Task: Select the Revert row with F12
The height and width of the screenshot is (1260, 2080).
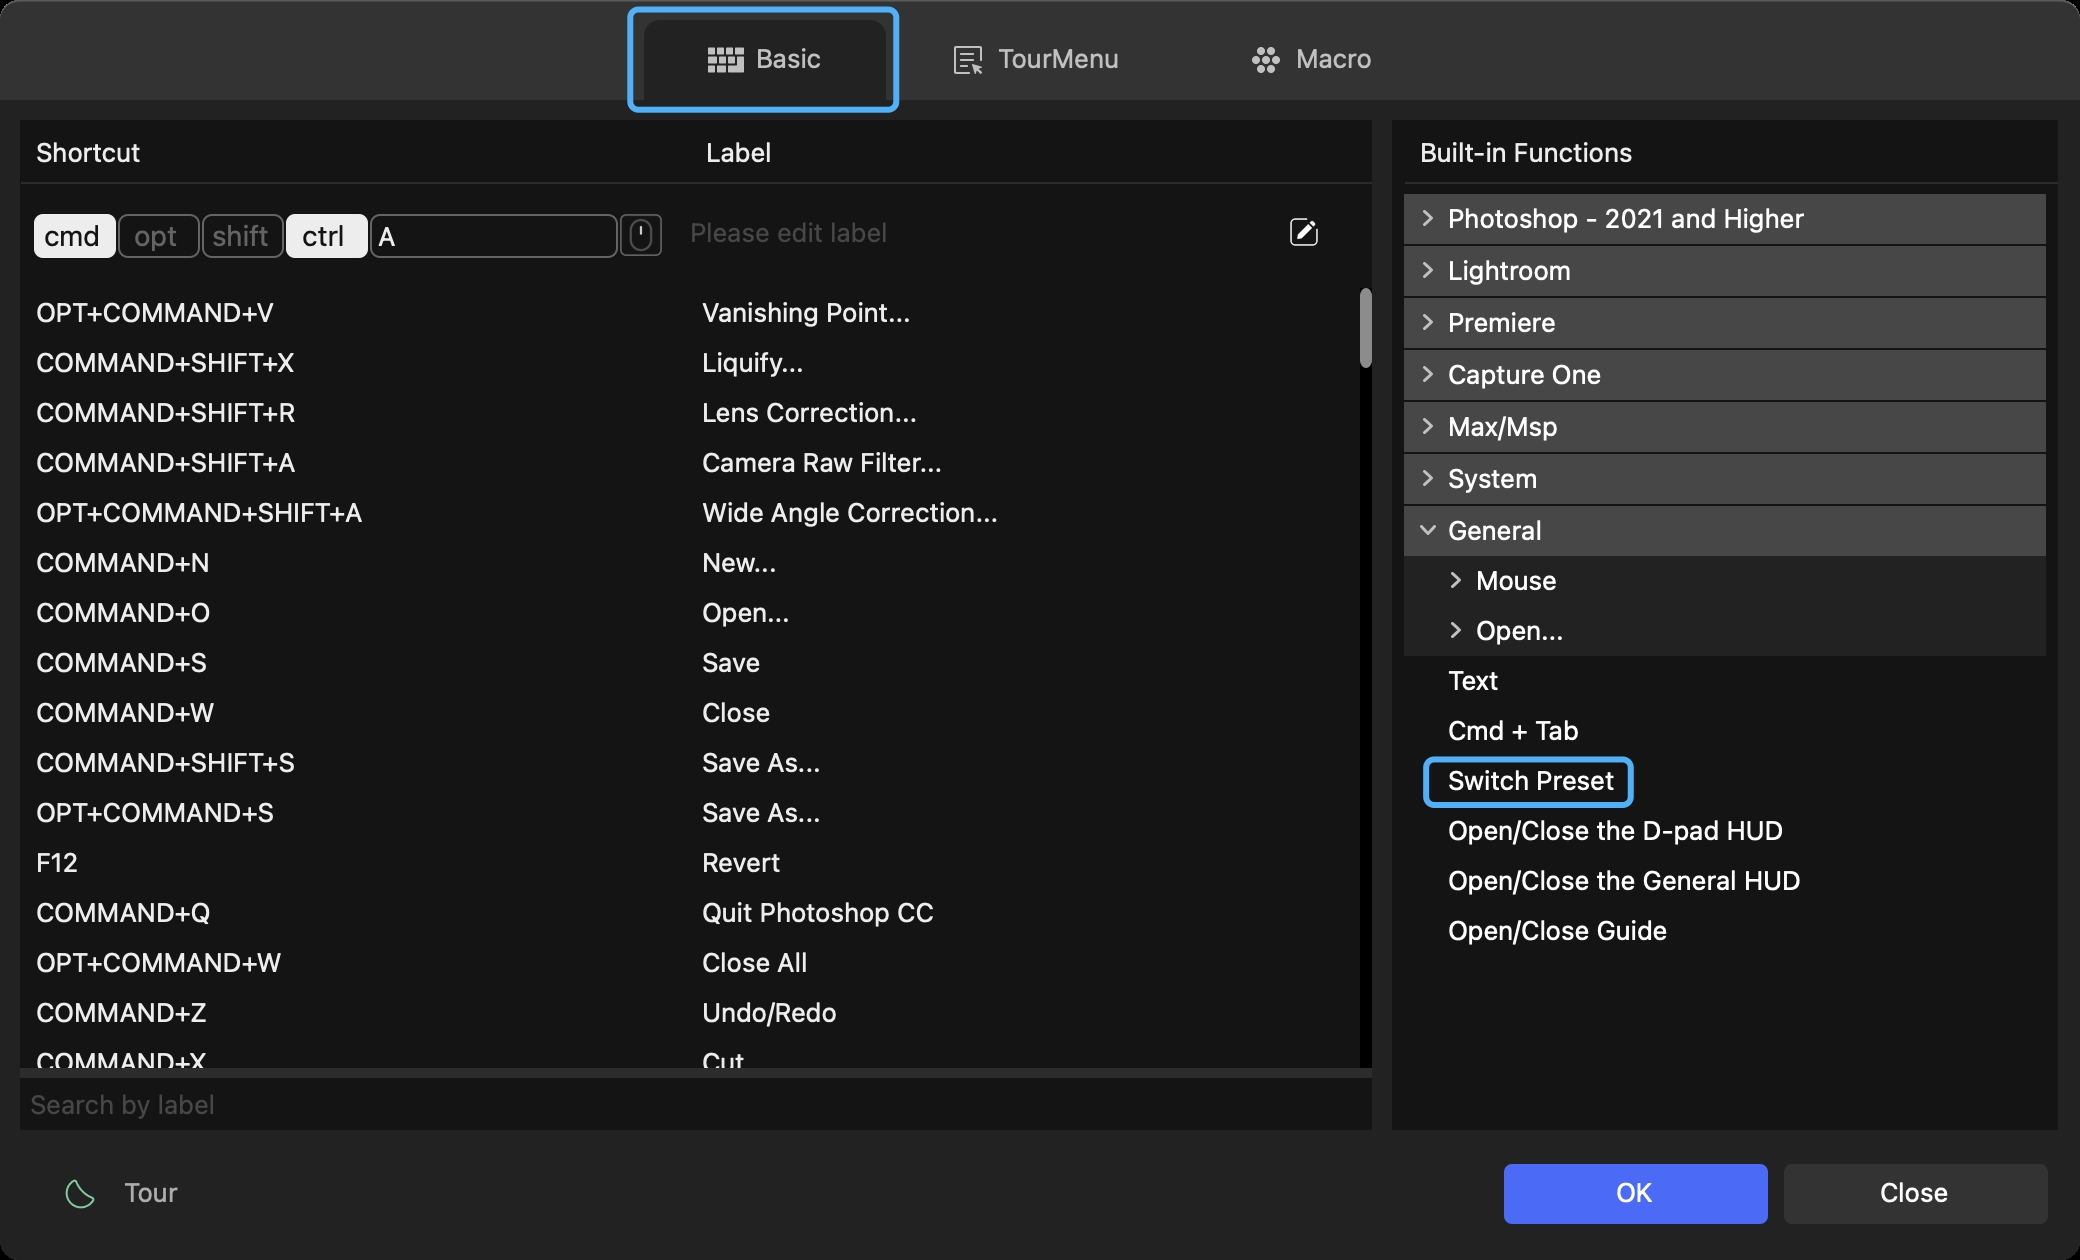Action: [690, 863]
